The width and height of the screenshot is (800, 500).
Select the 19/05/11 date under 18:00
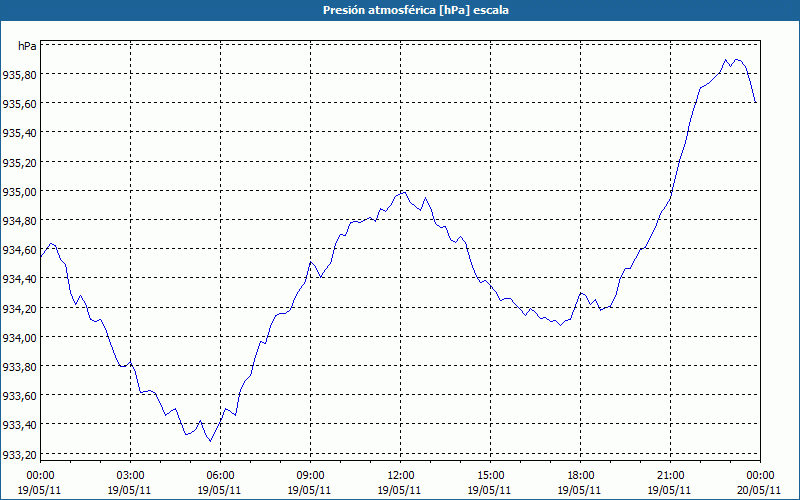pyautogui.click(x=580, y=490)
